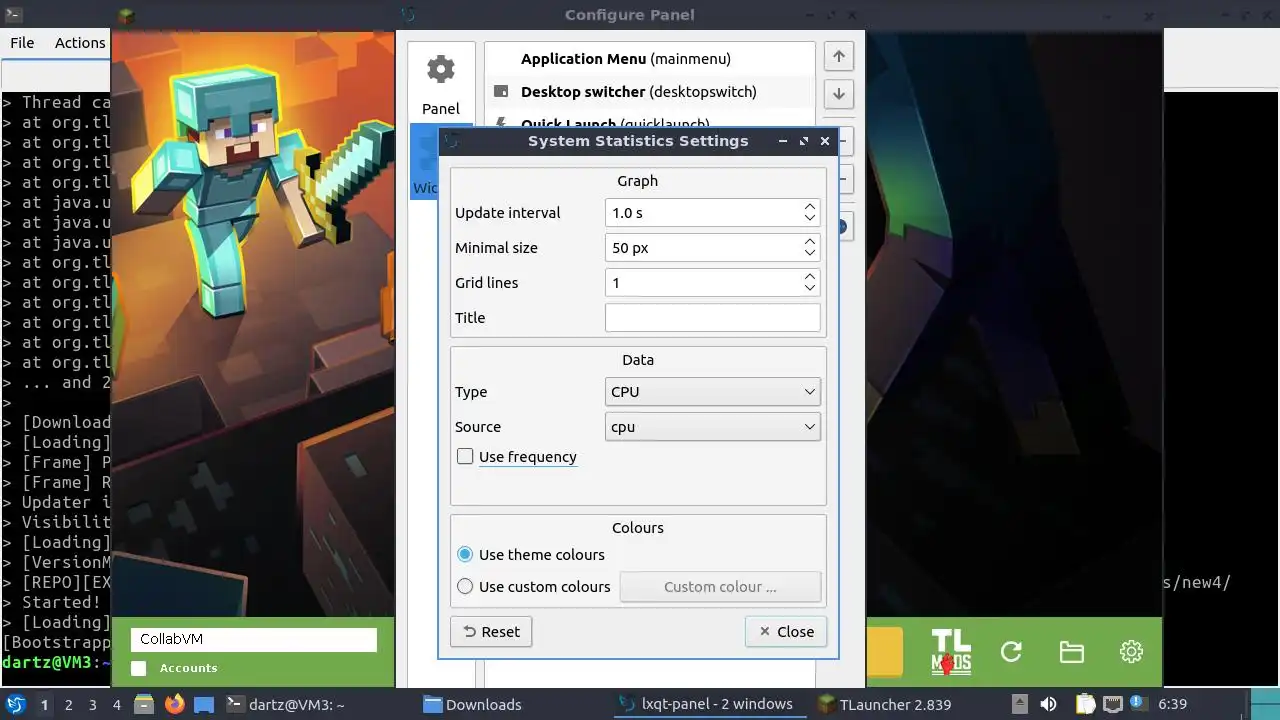Click the Use frequency label text
Screen dimensions: 1280x720
point(528,457)
